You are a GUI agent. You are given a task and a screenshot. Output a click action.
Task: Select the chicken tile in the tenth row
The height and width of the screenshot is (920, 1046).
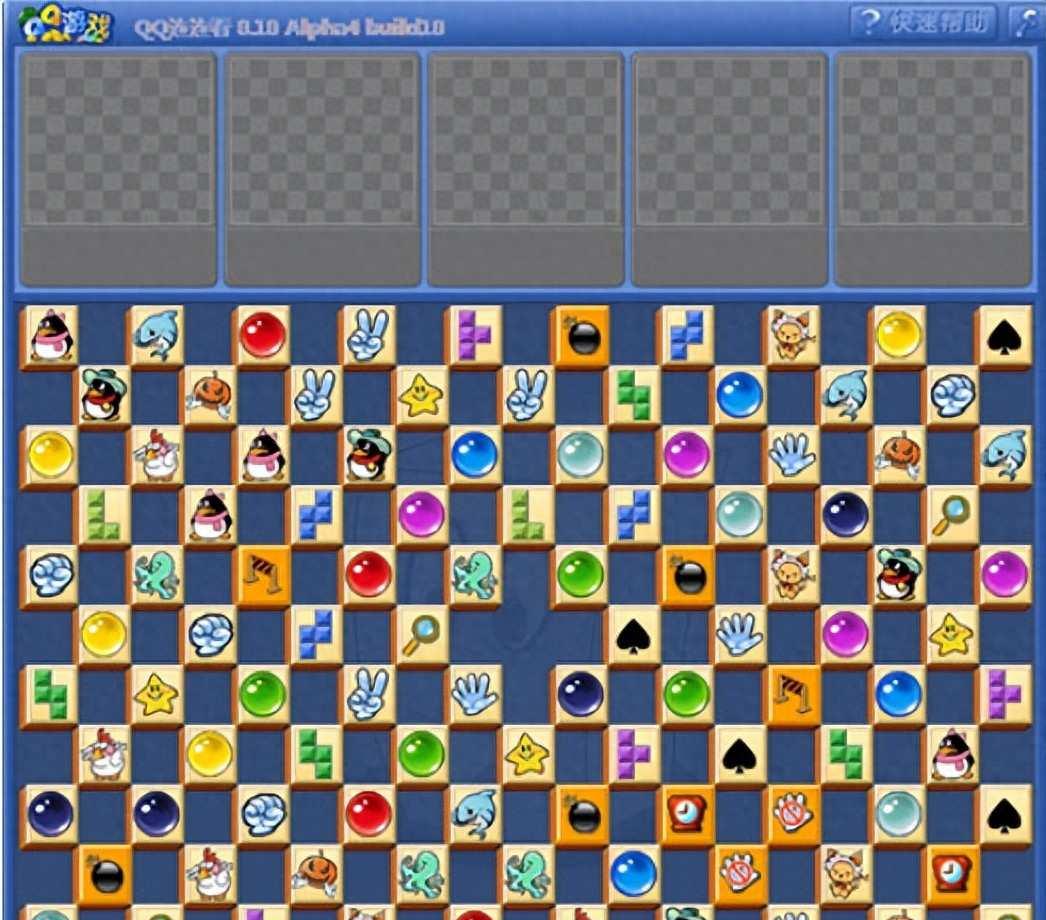point(210,875)
